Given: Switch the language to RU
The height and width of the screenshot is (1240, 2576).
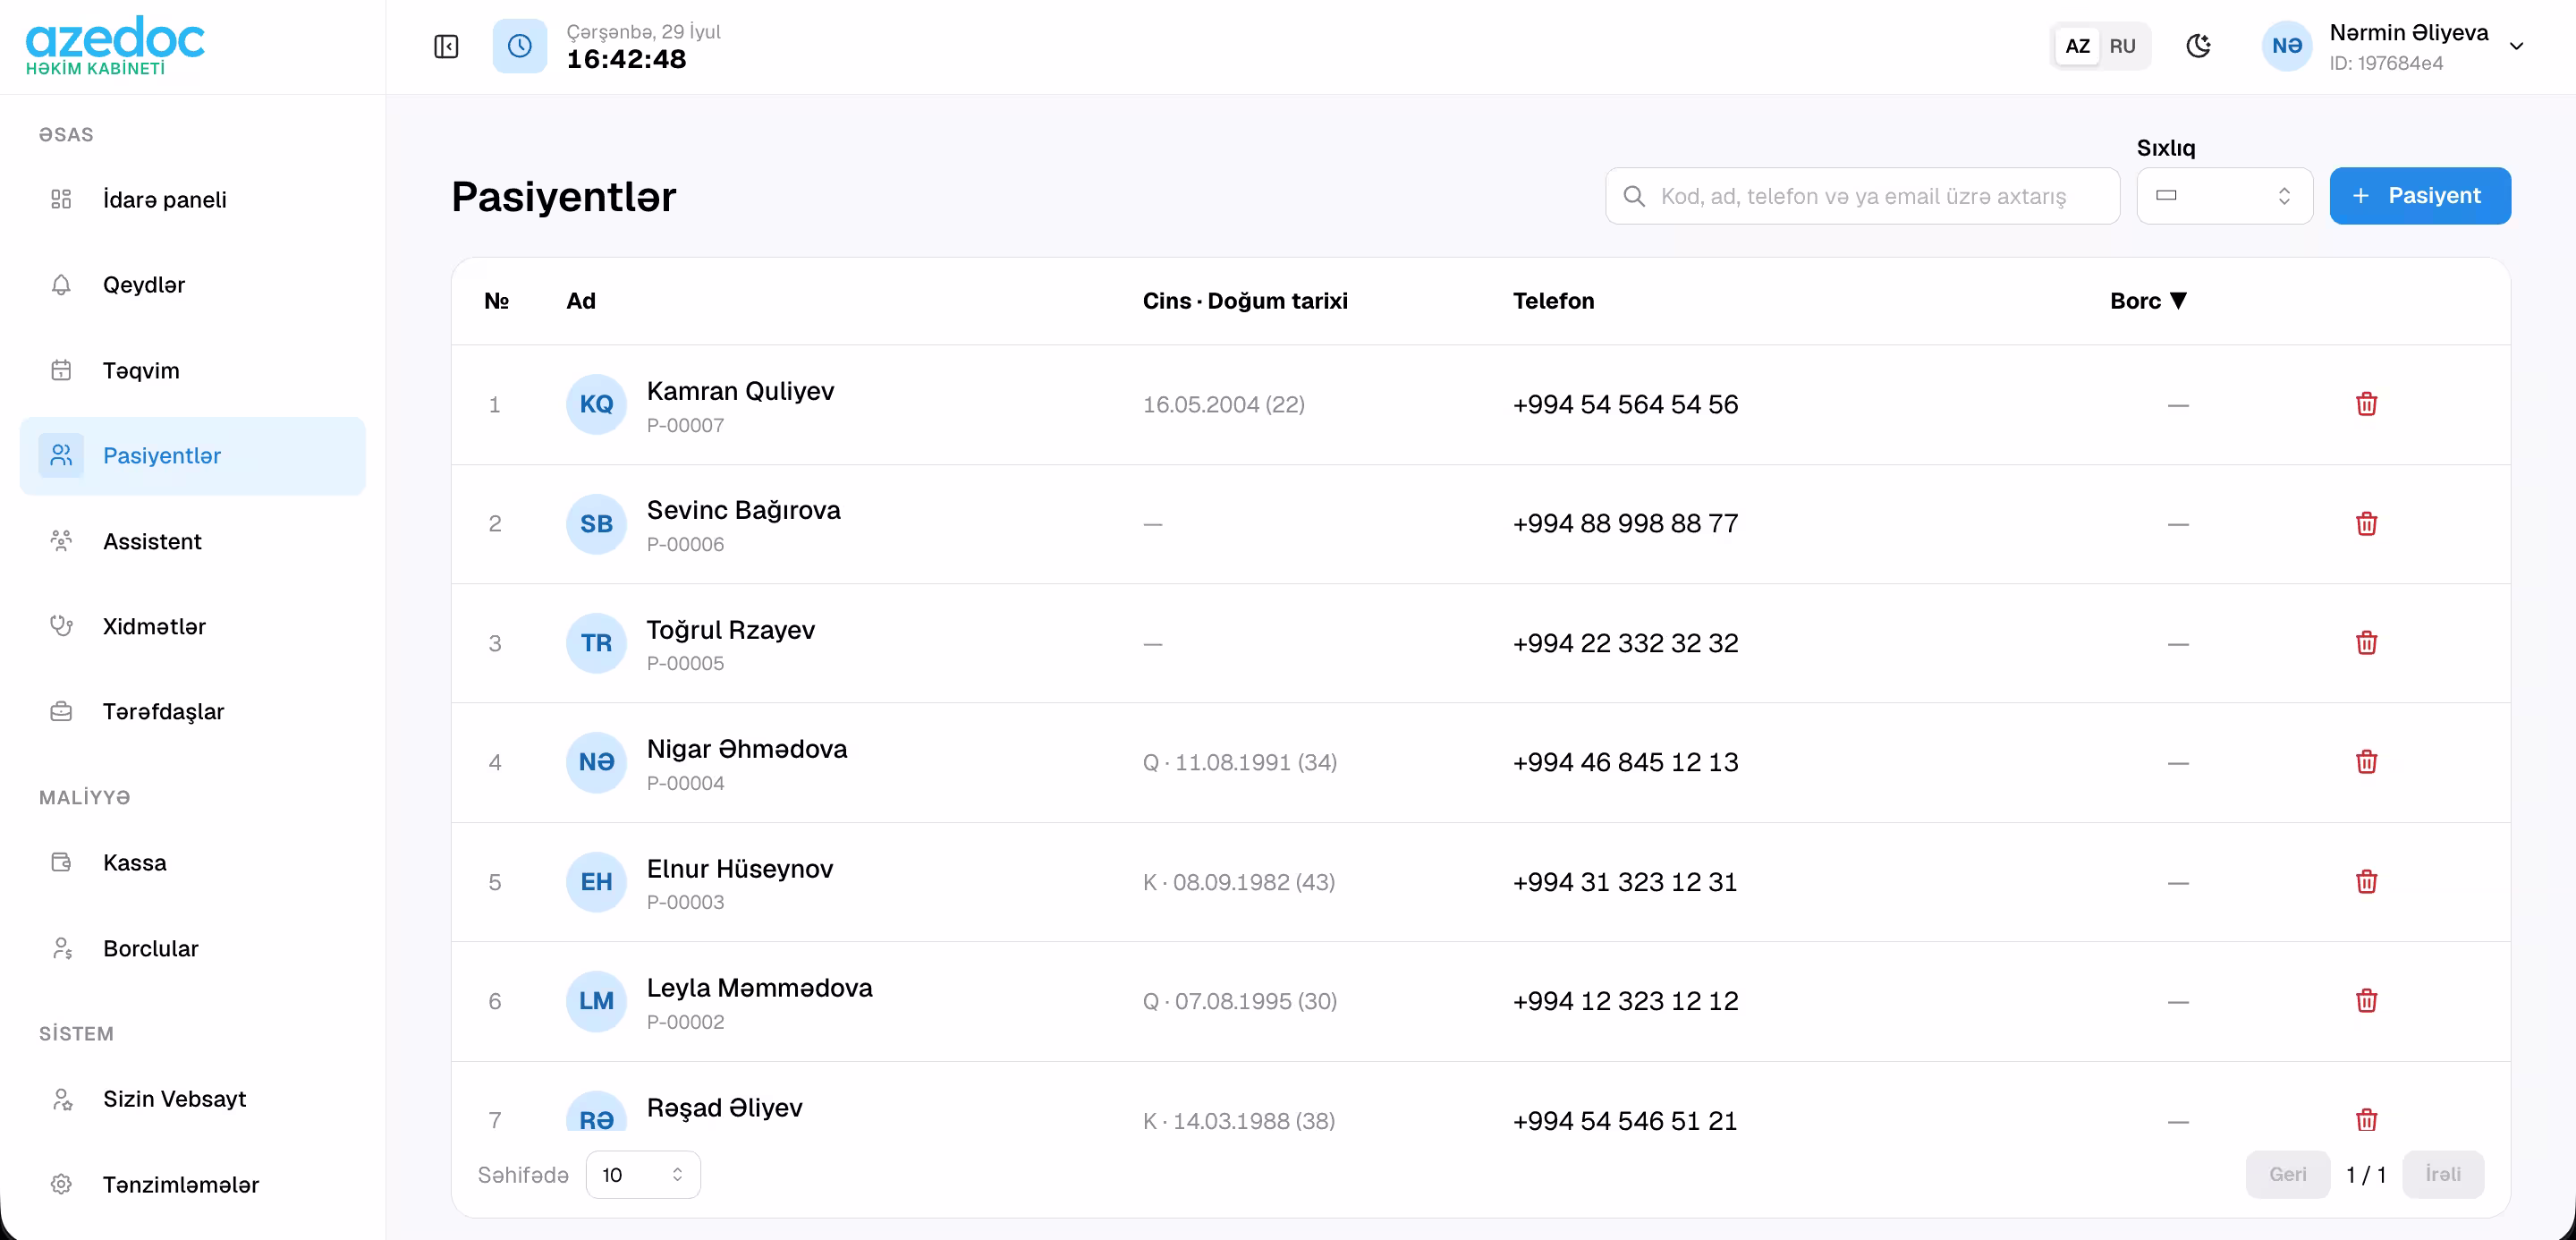Looking at the screenshot, I should (x=2122, y=46).
